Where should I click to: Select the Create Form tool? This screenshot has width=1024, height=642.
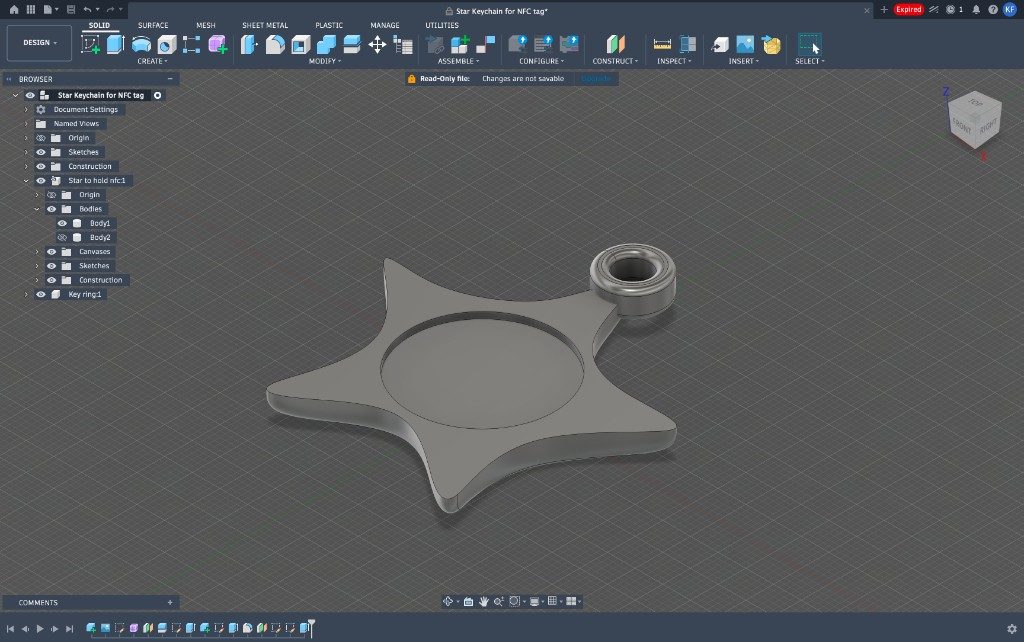(x=217, y=44)
